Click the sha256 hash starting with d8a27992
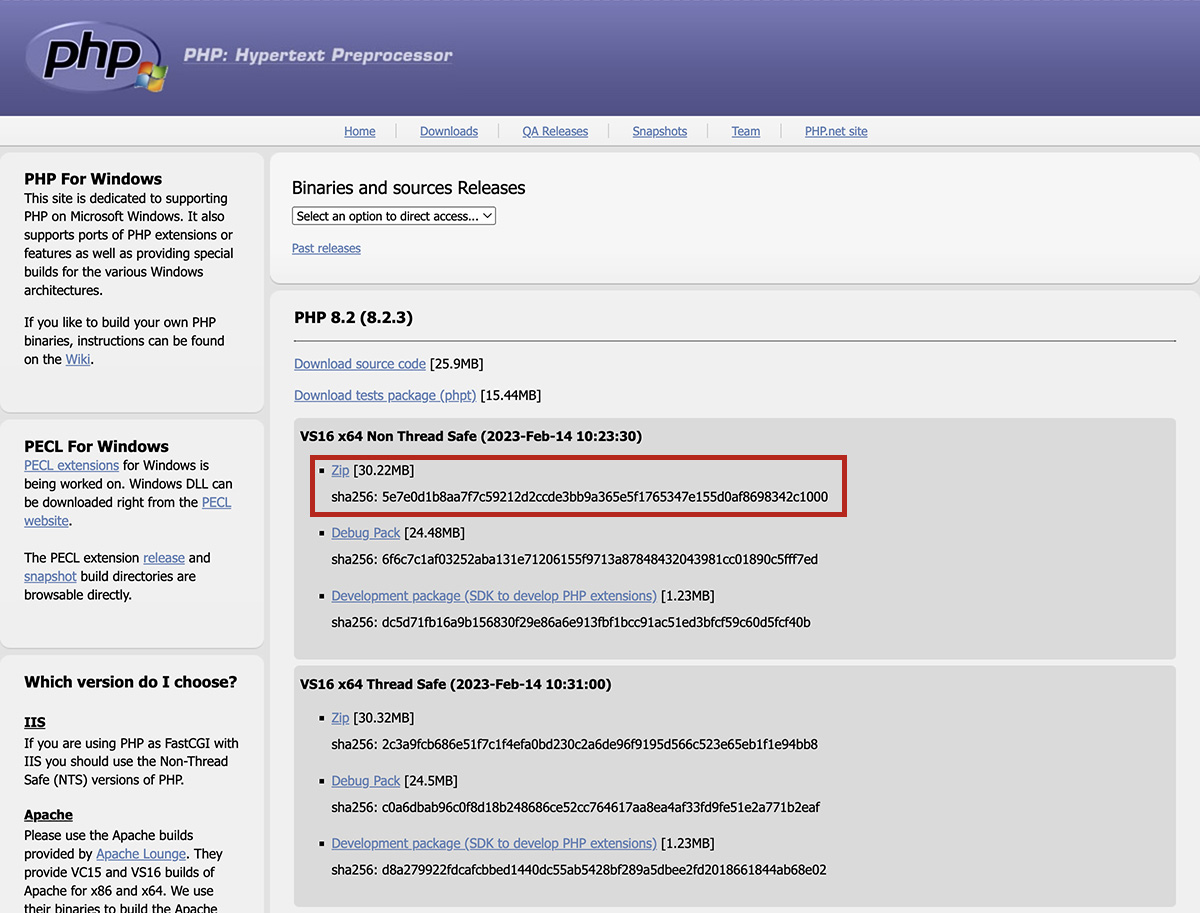1200x913 pixels. coord(604,870)
